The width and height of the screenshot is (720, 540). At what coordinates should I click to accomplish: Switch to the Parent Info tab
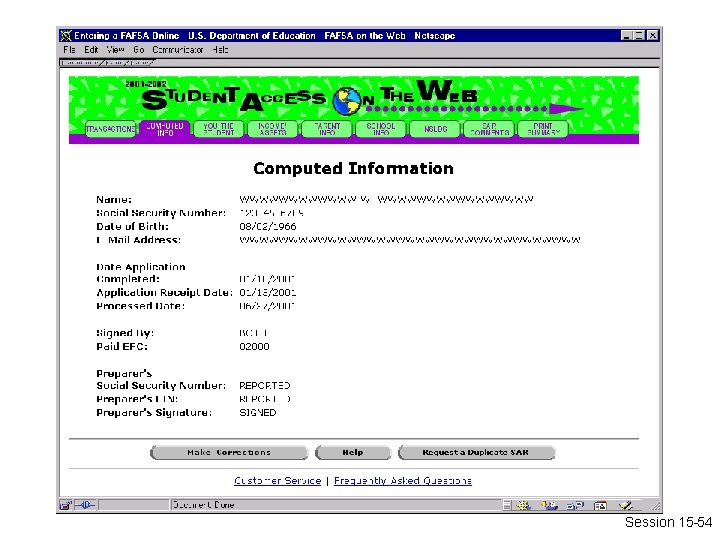click(x=327, y=129)
